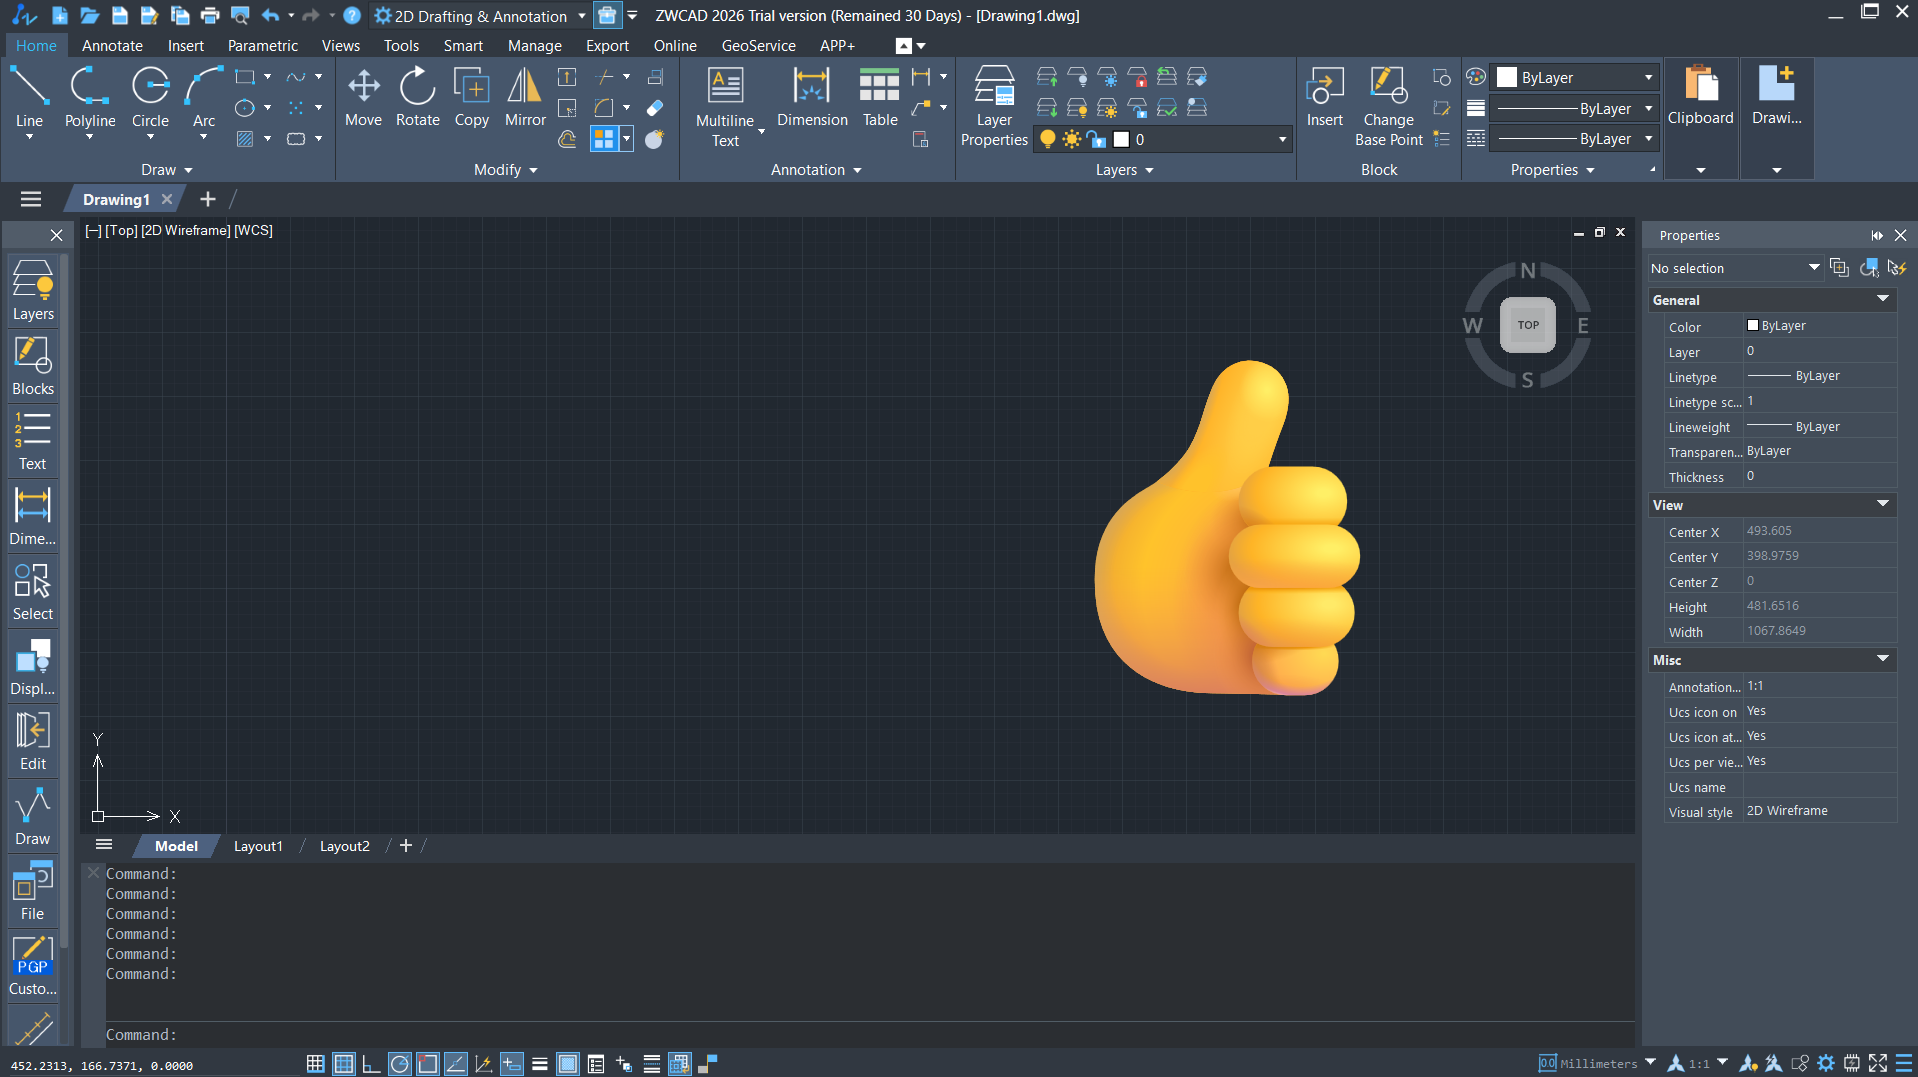Open the ByLayer color swatch dropdown
The image size is (1918, 1077).
(x=1576, y=78)
